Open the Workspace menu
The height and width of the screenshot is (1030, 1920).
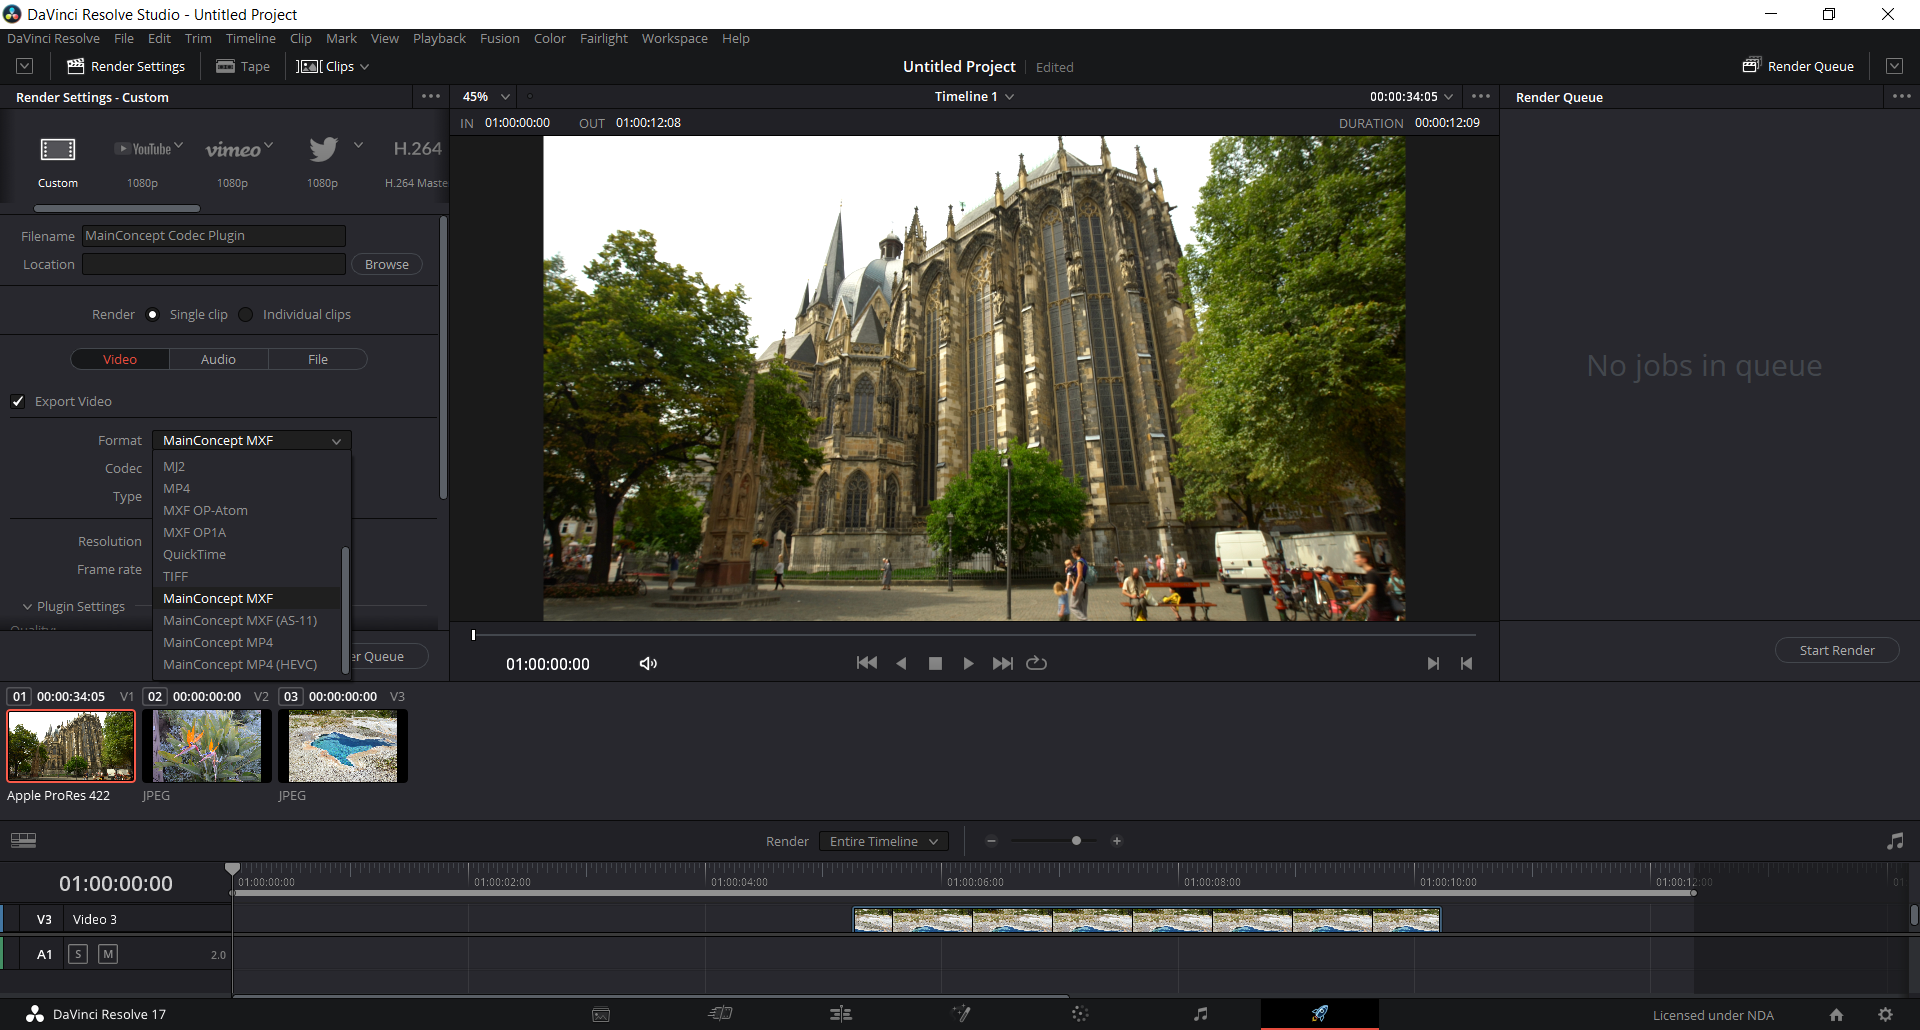click(674, 38)
